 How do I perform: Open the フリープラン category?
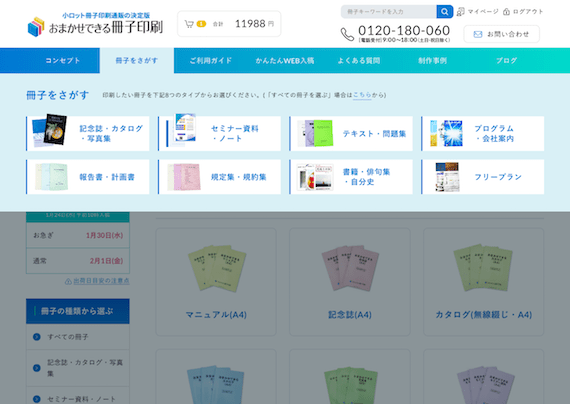coord(483,177)
